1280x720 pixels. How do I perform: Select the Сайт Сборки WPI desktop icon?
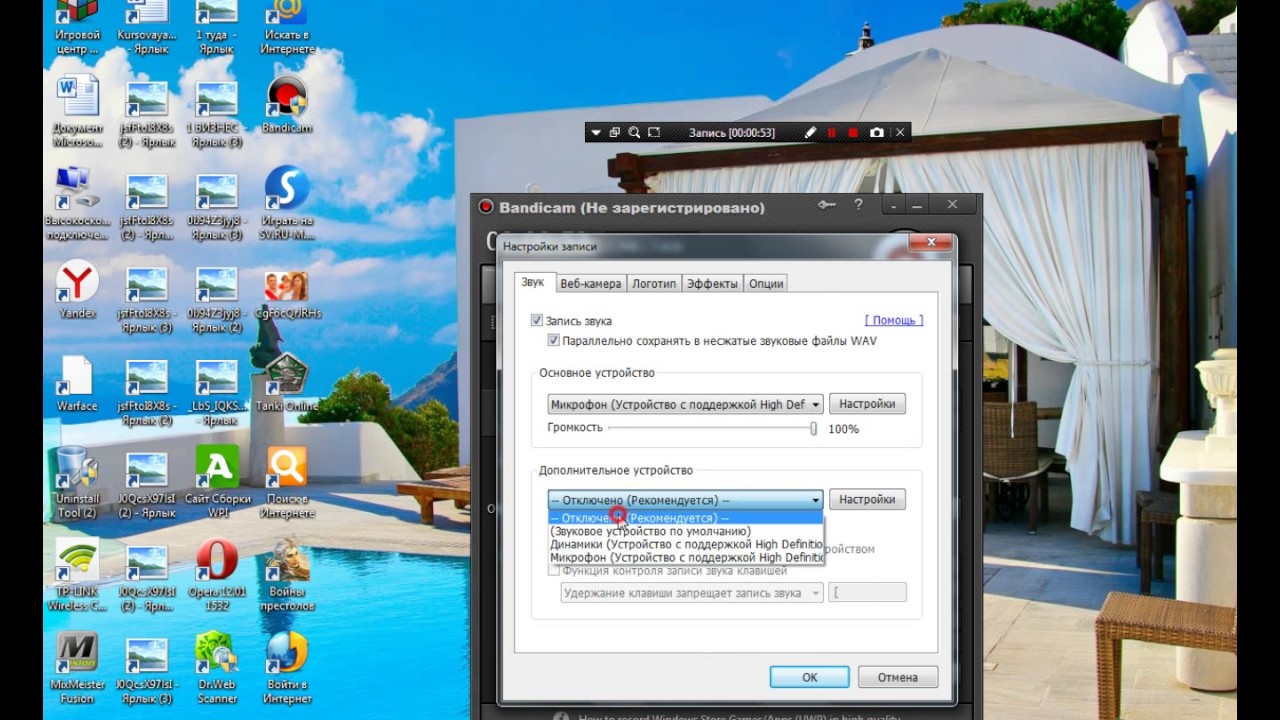[x=217, y=482]
